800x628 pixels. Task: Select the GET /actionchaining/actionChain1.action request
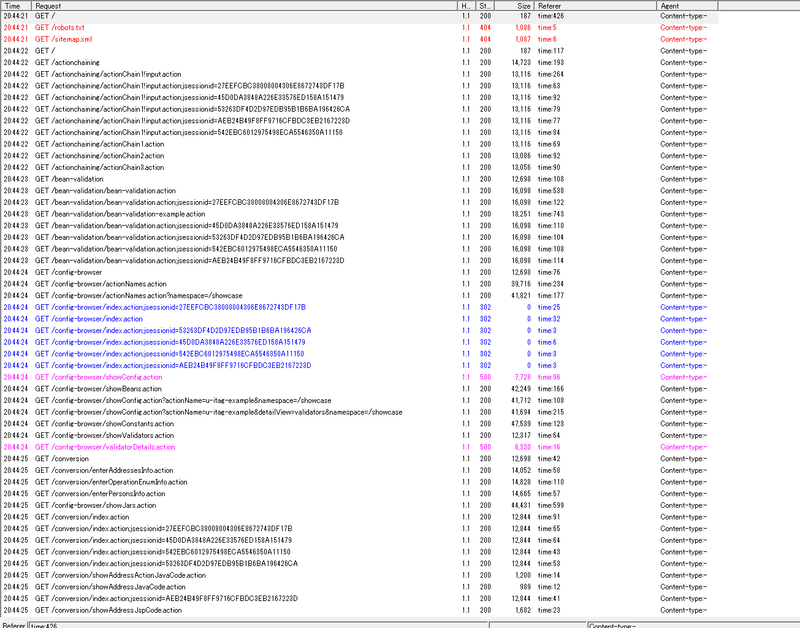(359, 144)
